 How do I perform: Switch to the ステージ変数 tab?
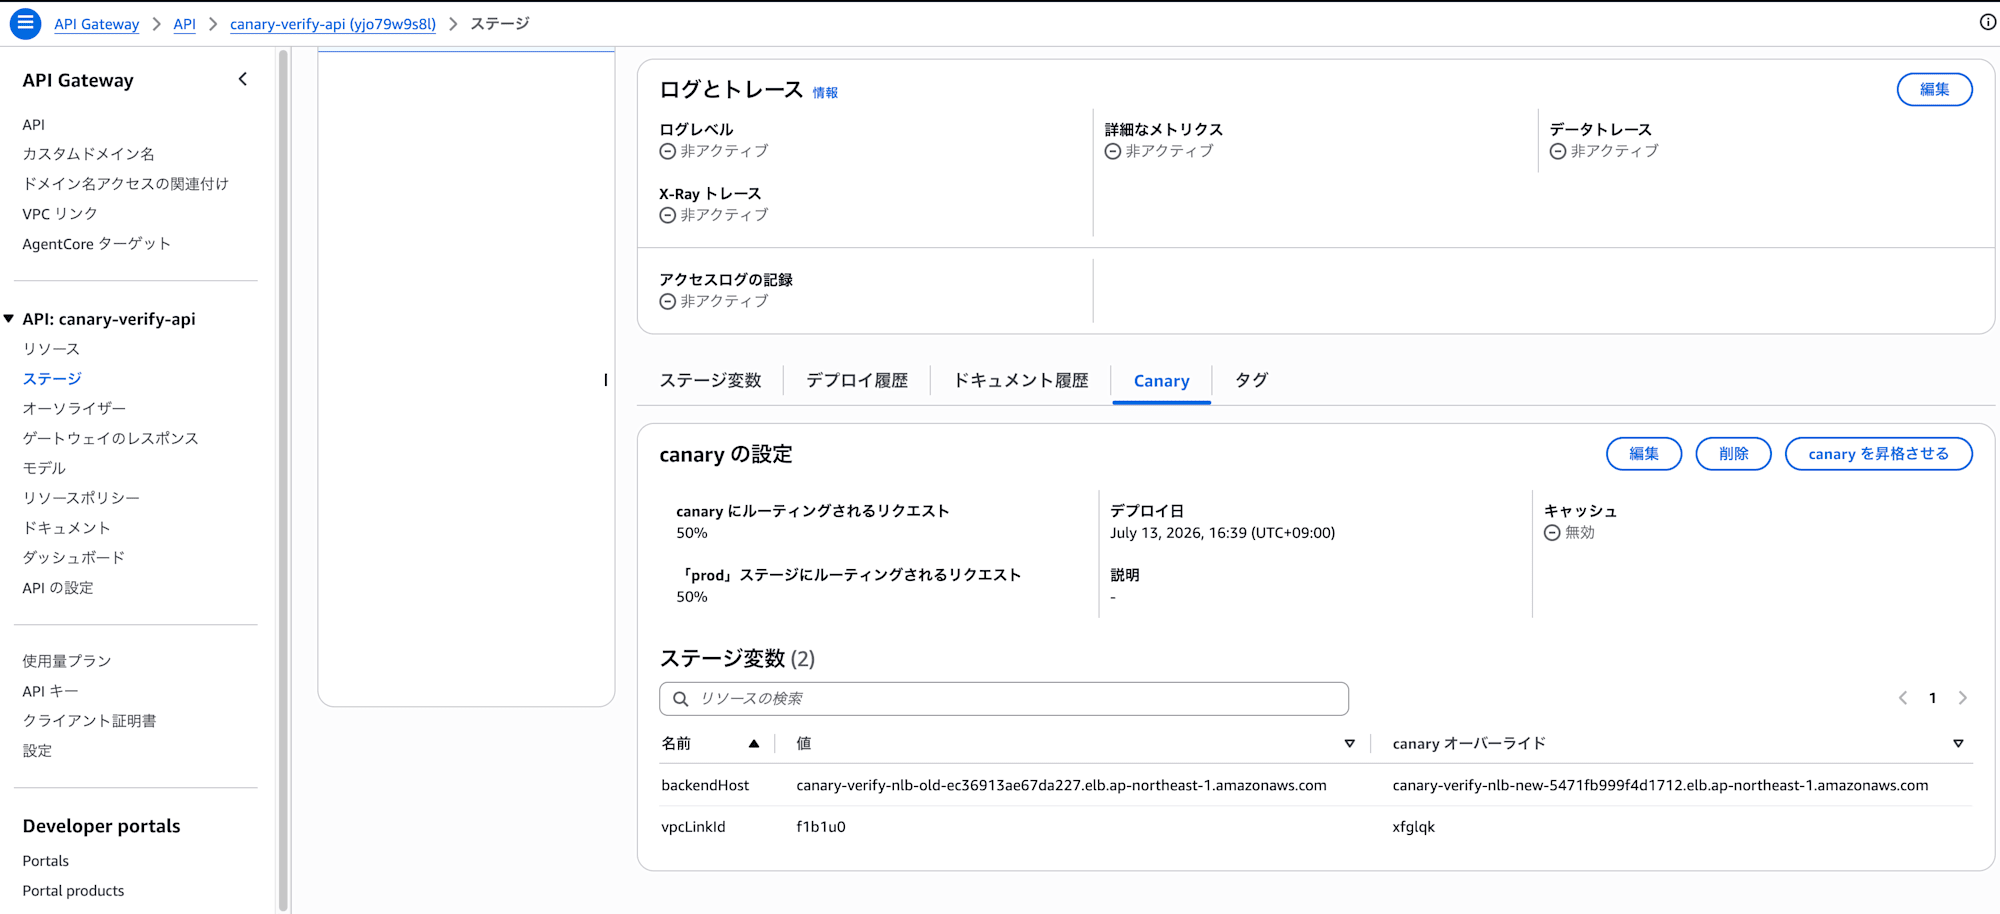click(x=711, y=380)
